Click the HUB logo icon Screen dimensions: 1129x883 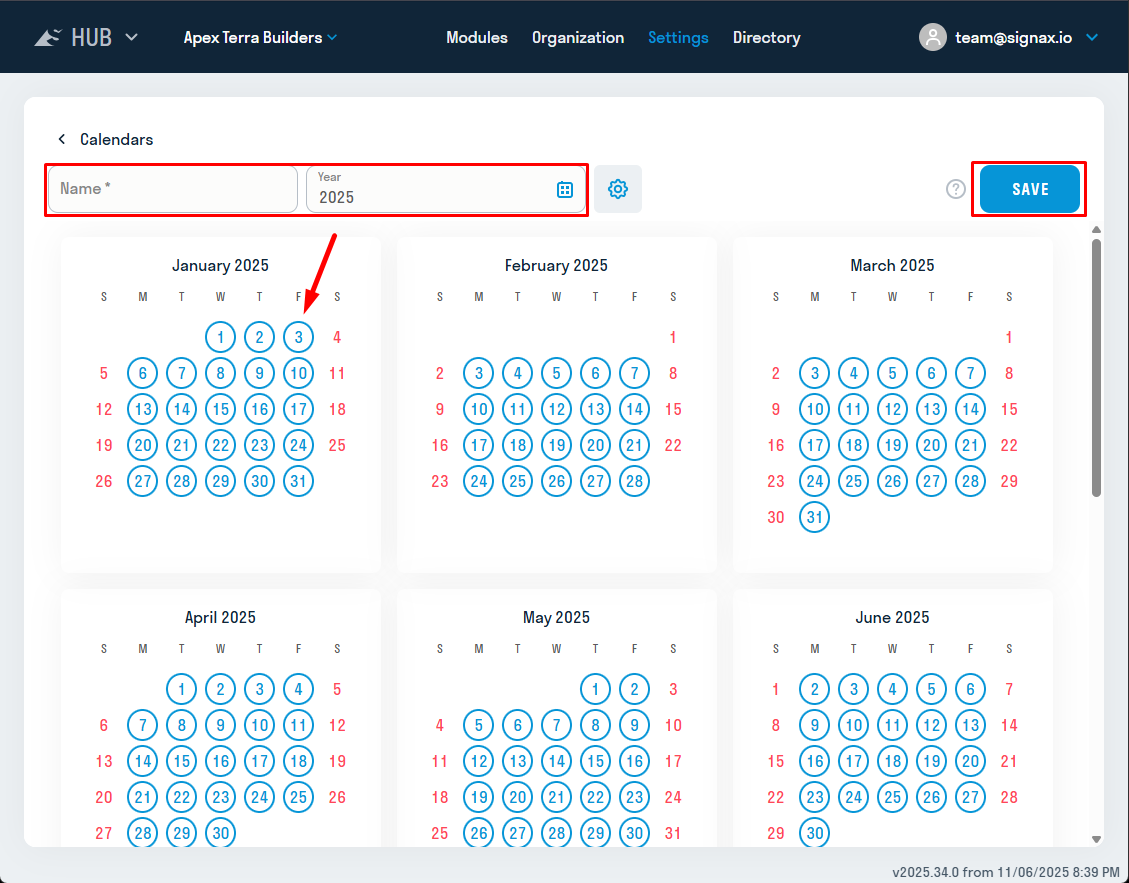(48, 37)
